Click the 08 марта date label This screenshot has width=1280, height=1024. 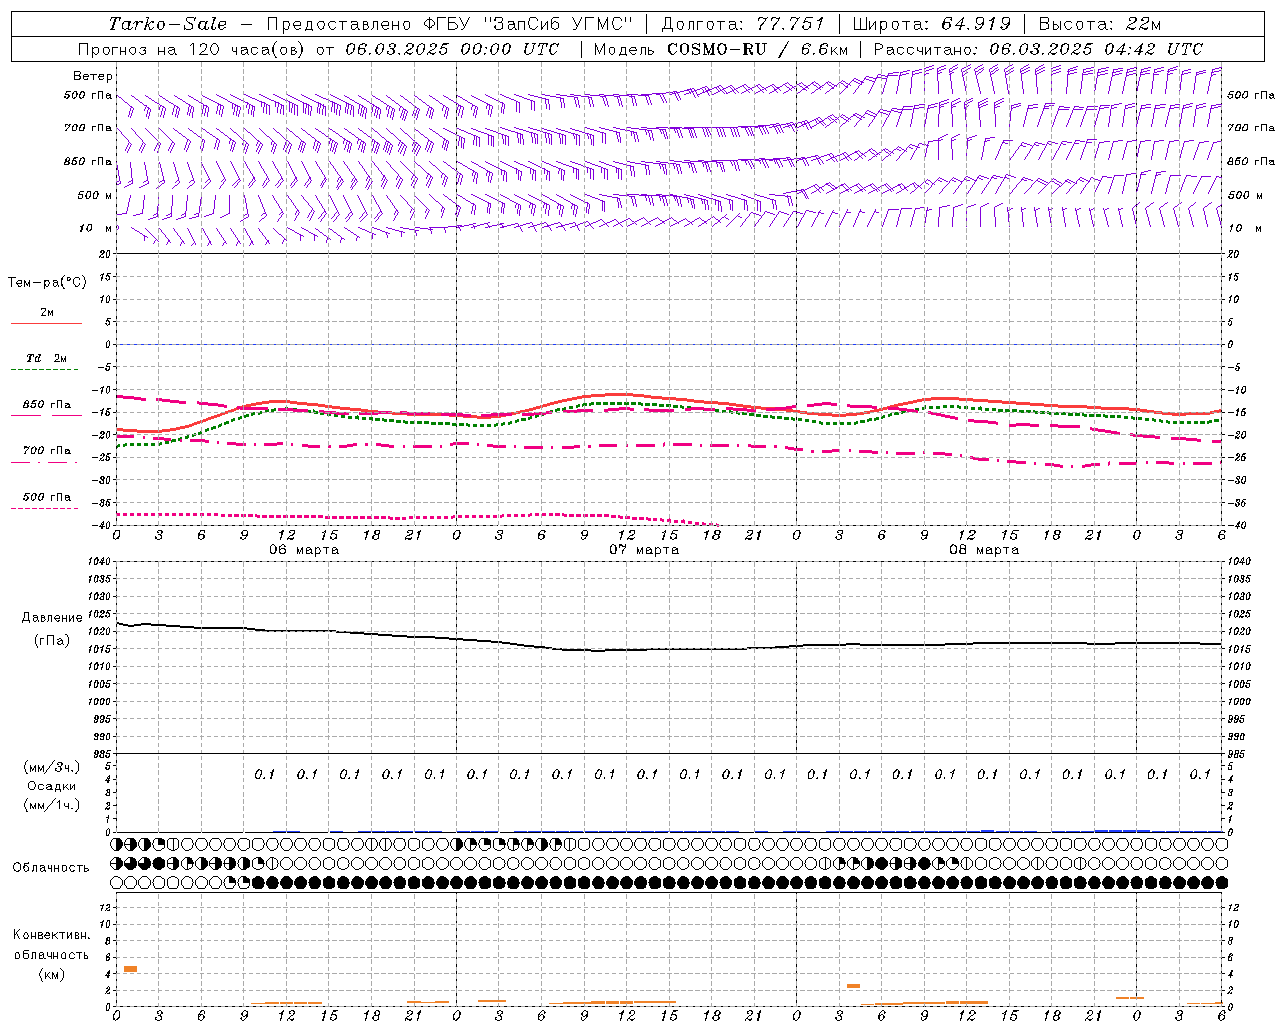point(984,550)
